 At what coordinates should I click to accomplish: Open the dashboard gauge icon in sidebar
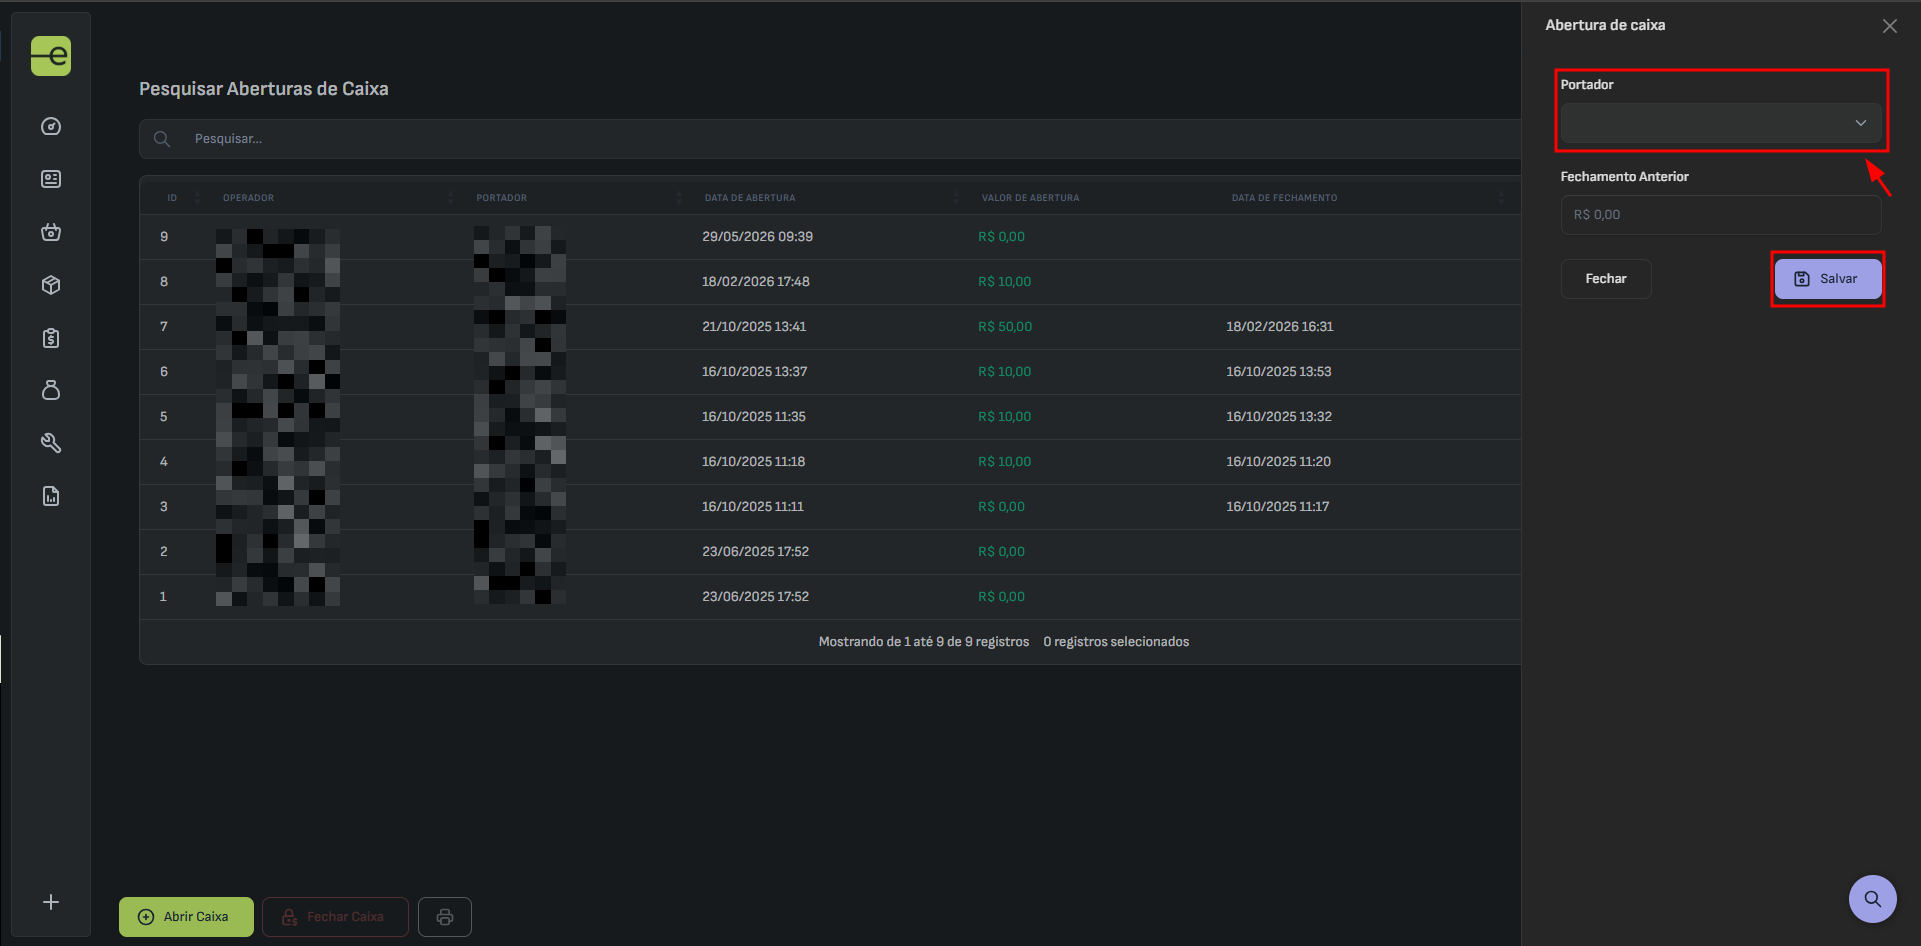click(51, 127)
